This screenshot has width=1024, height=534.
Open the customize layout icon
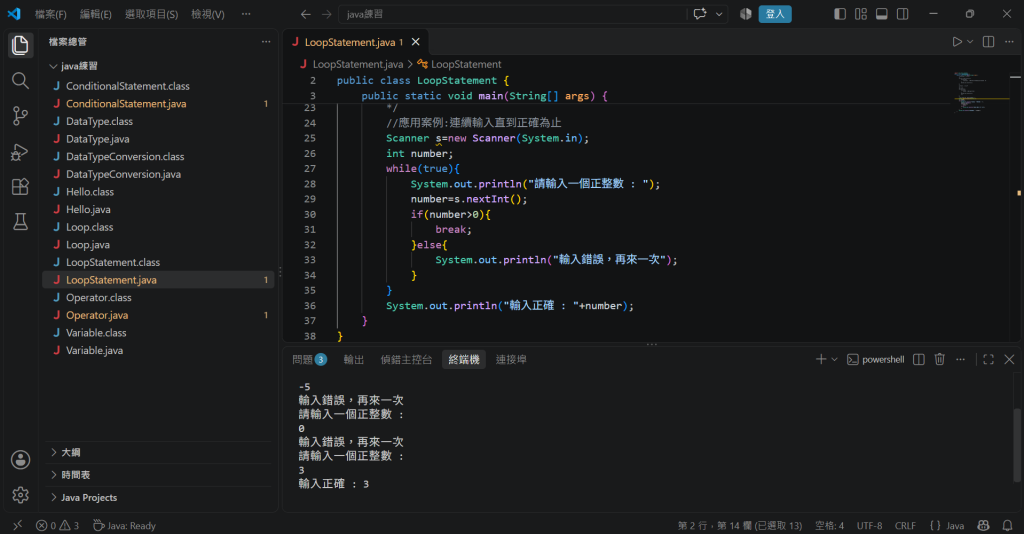pyautogui.click(x=861, y=14)
